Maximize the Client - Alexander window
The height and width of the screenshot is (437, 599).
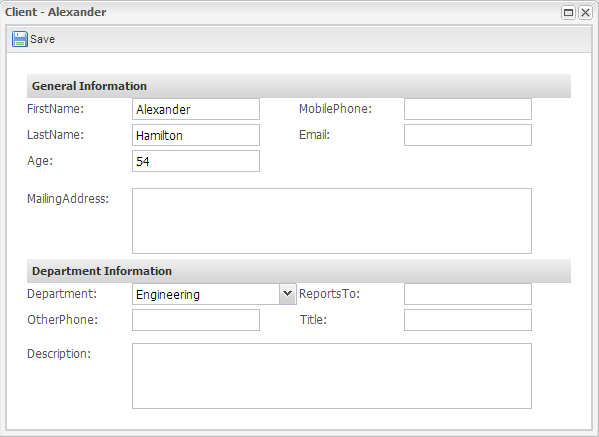pos(568,13)
